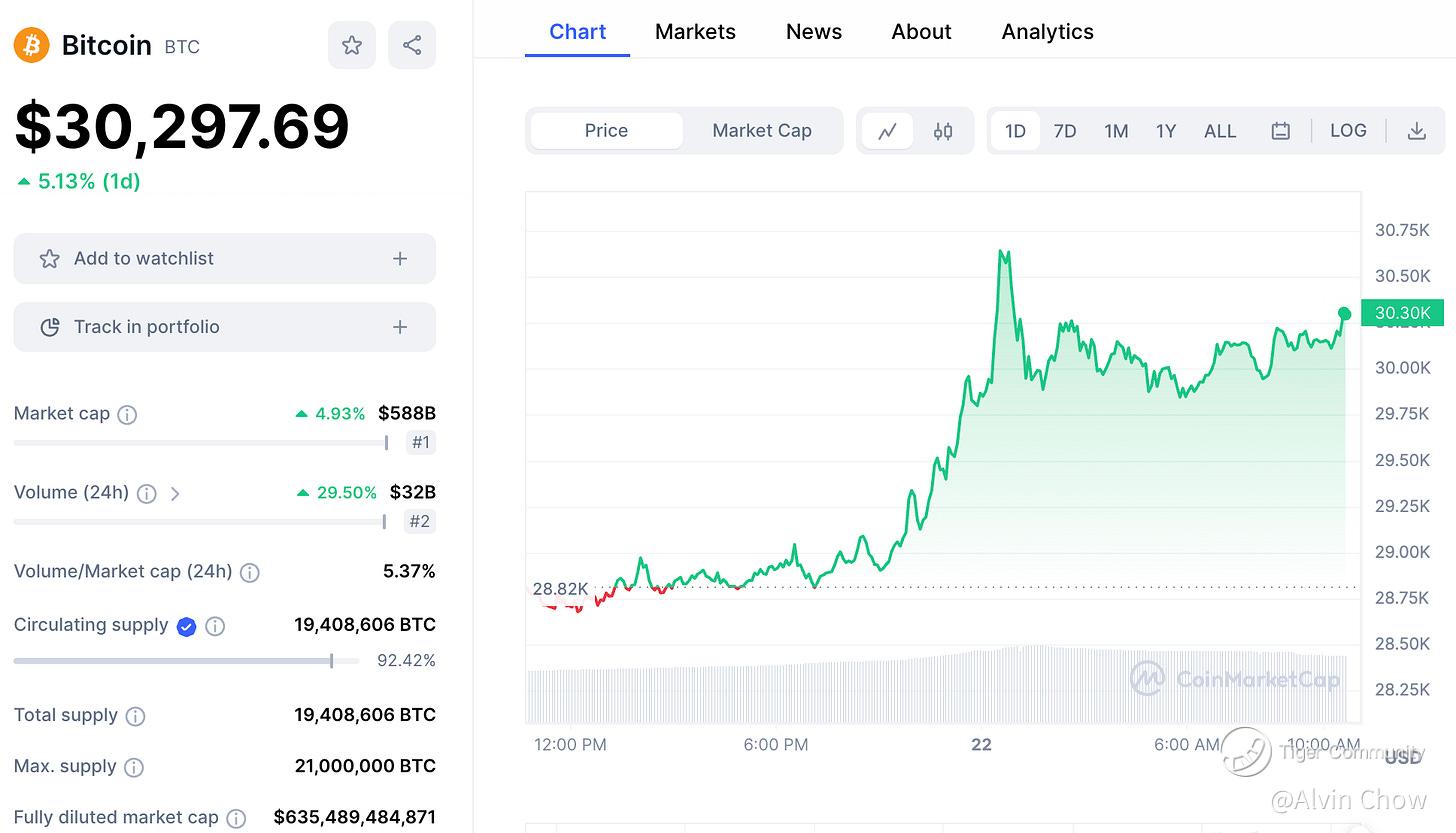Switch to line chart view

click(x=887, y=131)
